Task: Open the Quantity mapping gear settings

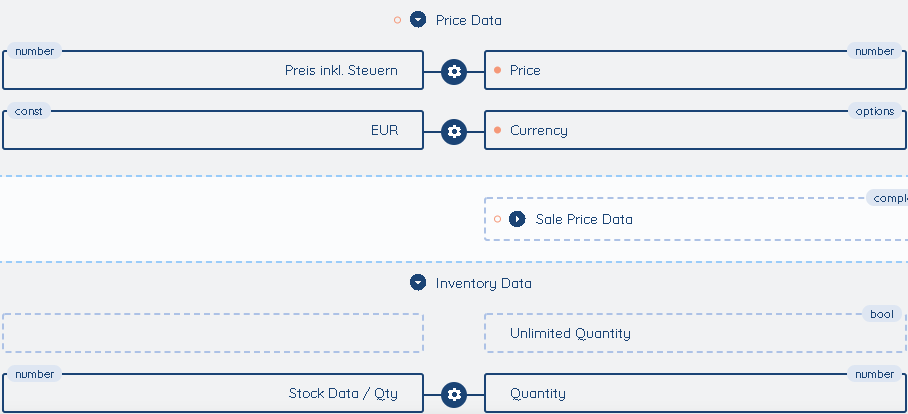Action: click(x=454, y=395)
